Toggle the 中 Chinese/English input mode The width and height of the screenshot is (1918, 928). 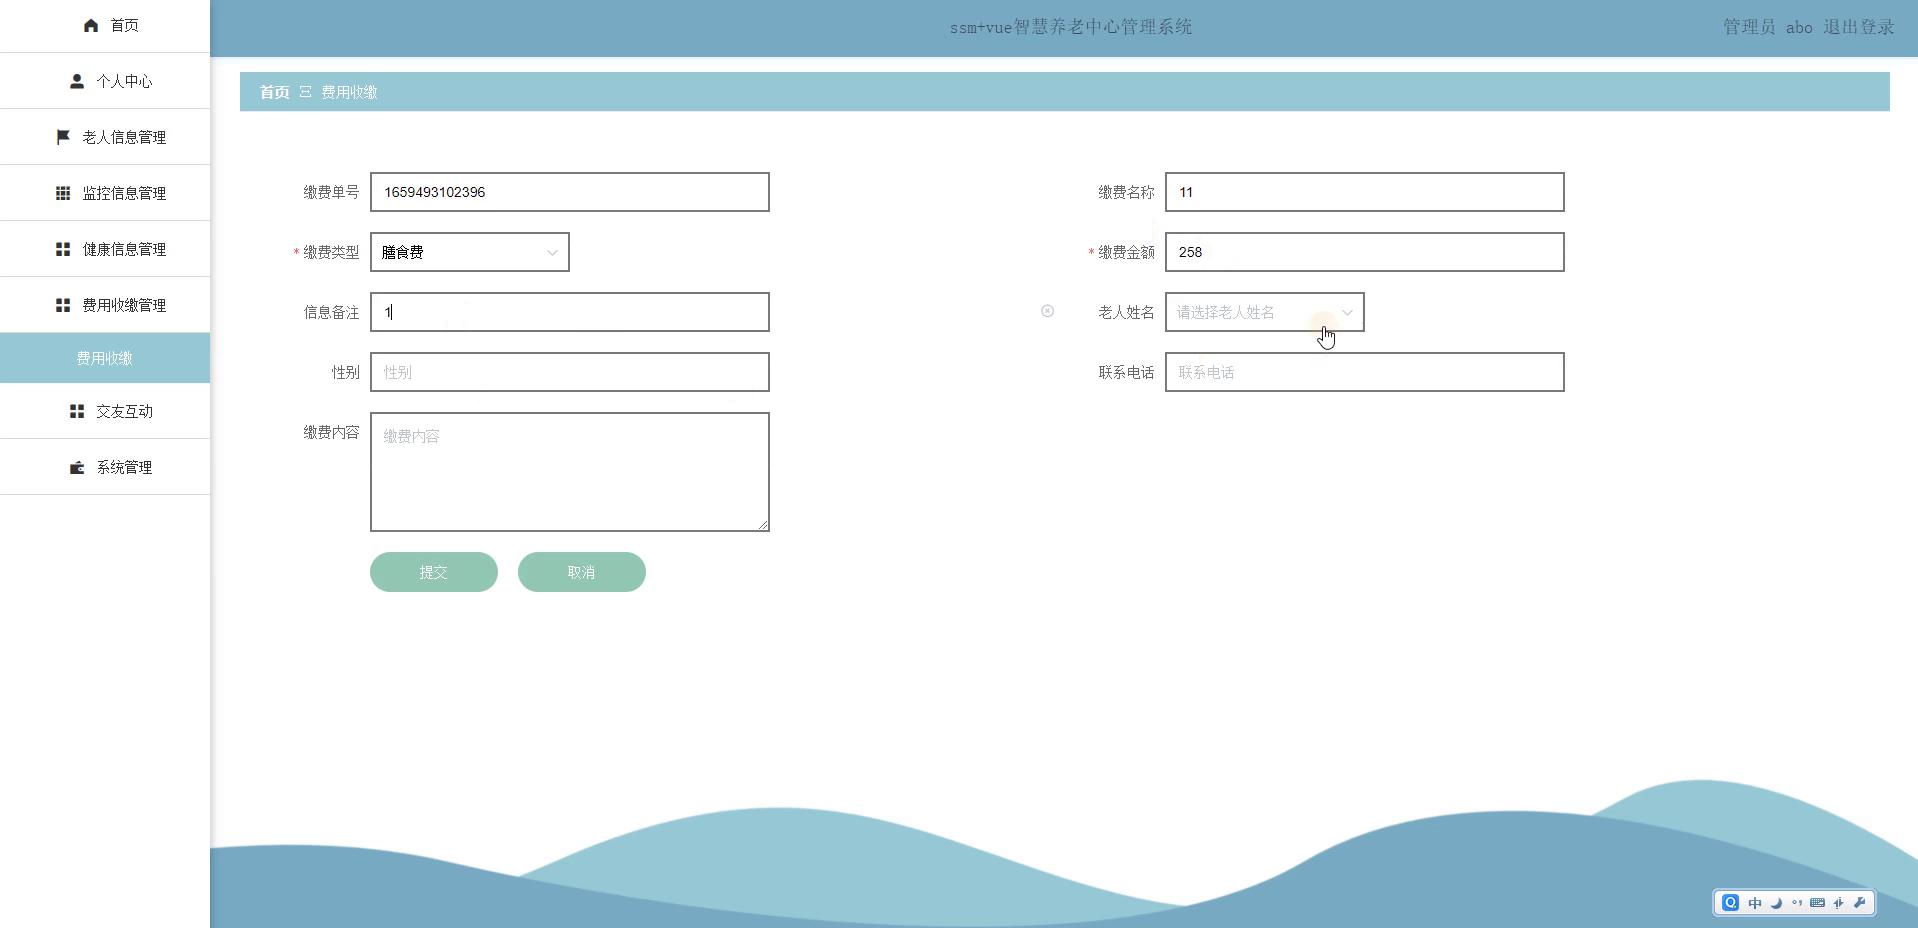pos(1754,903)
